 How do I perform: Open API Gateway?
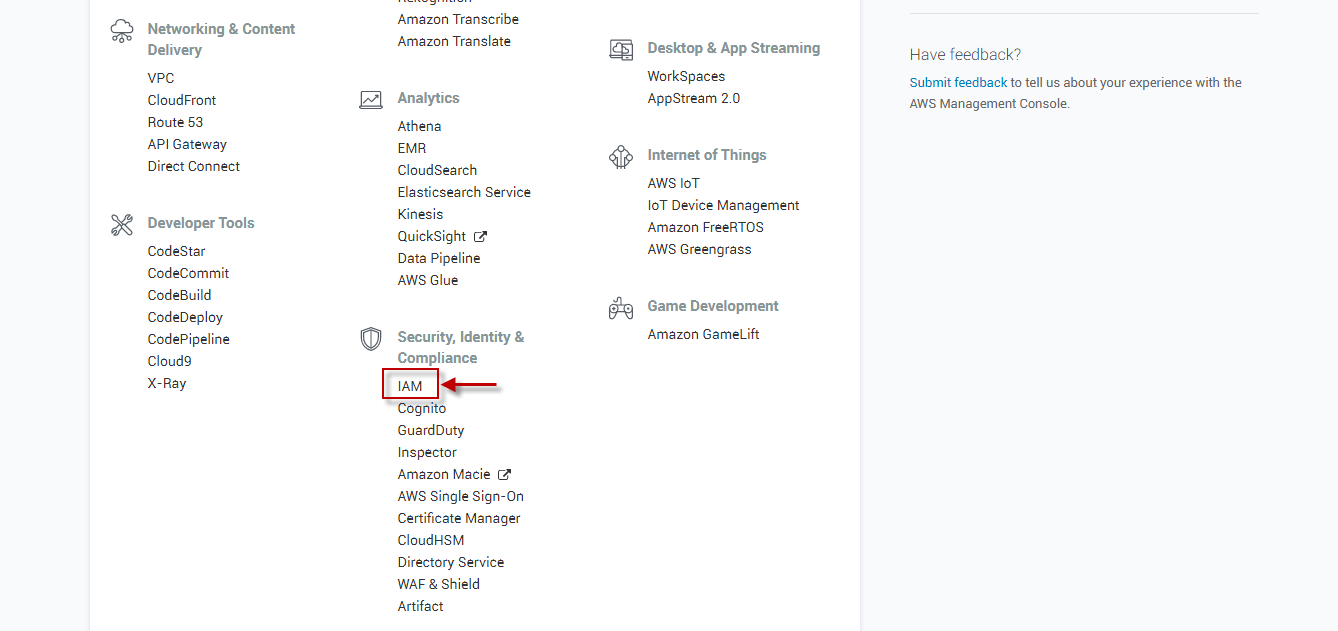point(187,144)
